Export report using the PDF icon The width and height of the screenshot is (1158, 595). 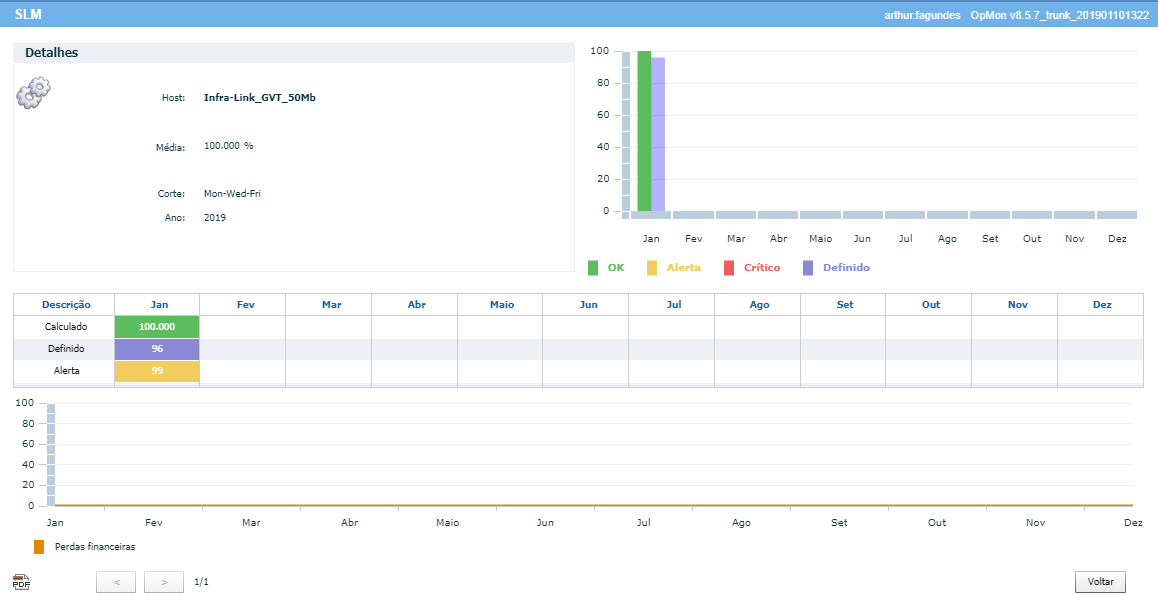[x=21, y=582]
